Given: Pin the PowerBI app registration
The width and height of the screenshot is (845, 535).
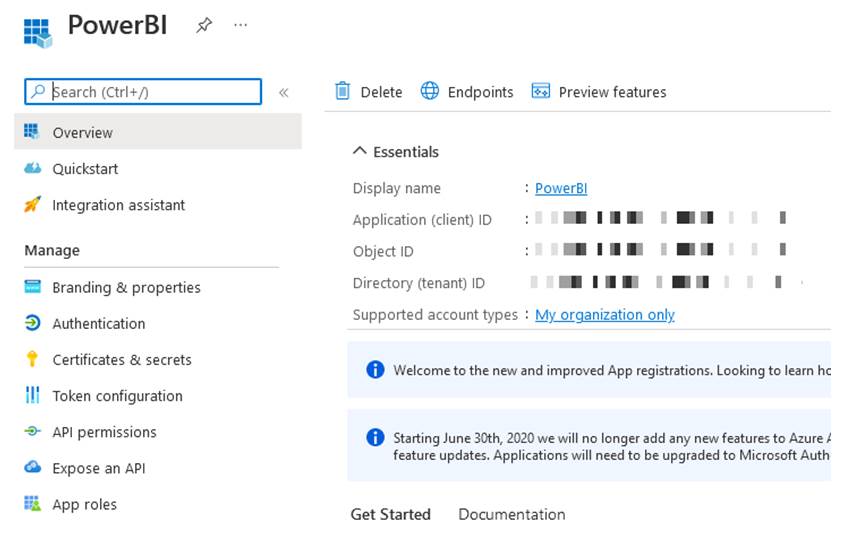Looking at the screenshot, I should 204,25.
